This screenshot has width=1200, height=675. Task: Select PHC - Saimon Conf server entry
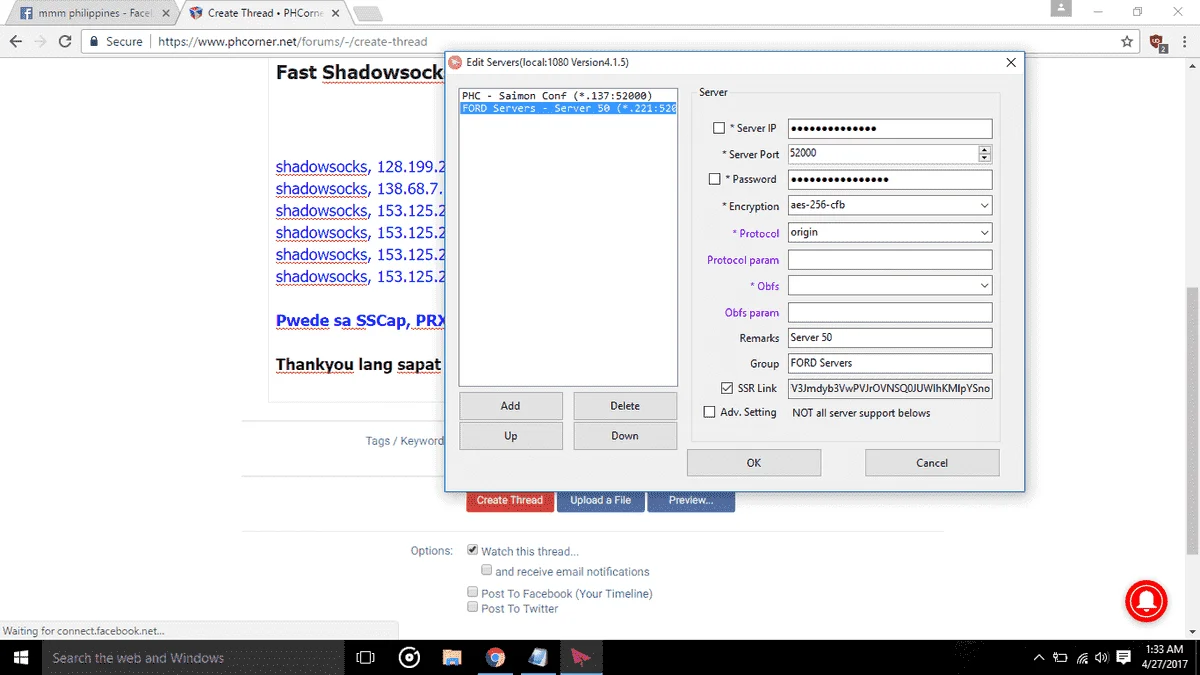point(568,96)
